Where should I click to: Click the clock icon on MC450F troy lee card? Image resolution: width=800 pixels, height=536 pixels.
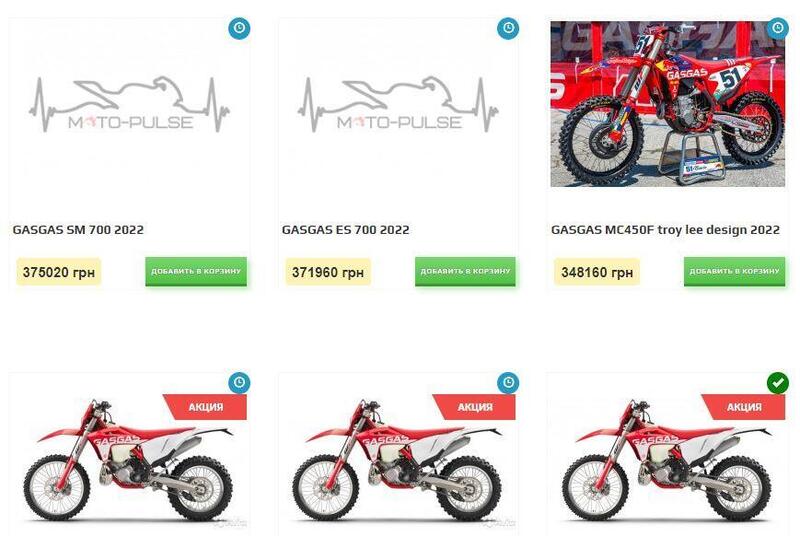click(778, 28)
